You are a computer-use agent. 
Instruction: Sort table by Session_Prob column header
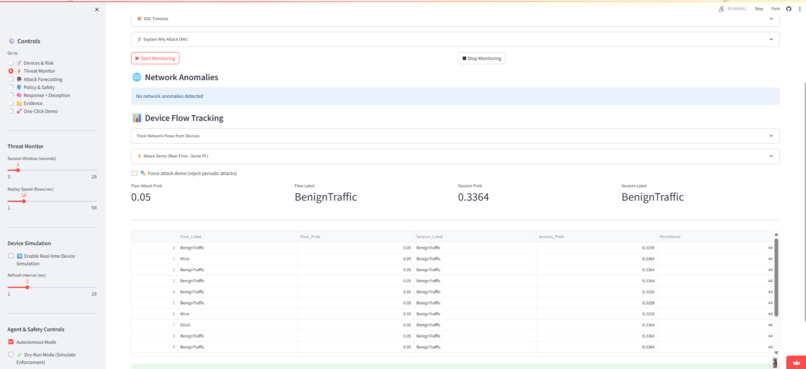(x=597, y=236)
